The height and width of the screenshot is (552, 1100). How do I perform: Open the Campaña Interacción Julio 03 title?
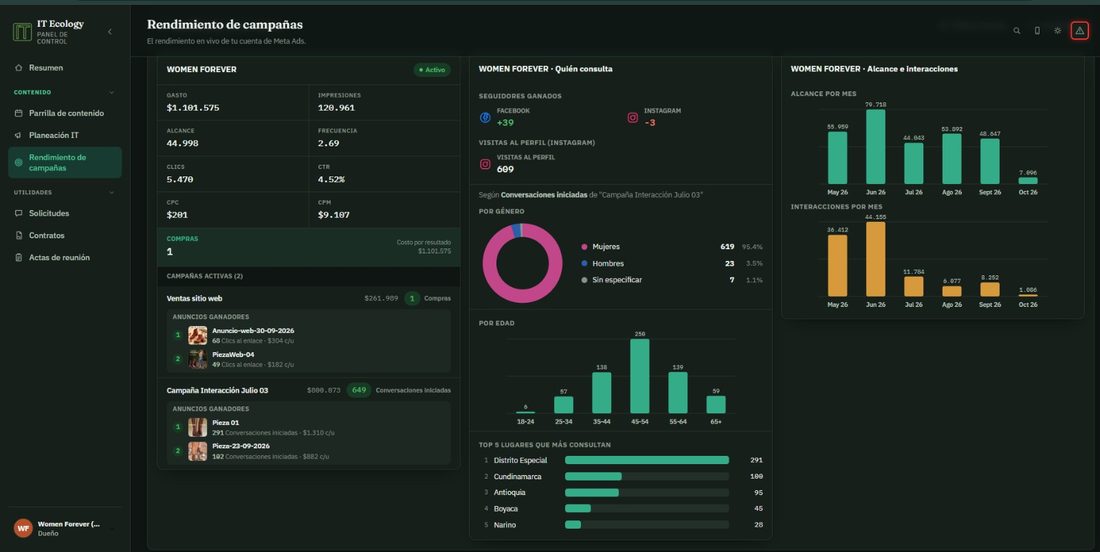tap(217, 390)
